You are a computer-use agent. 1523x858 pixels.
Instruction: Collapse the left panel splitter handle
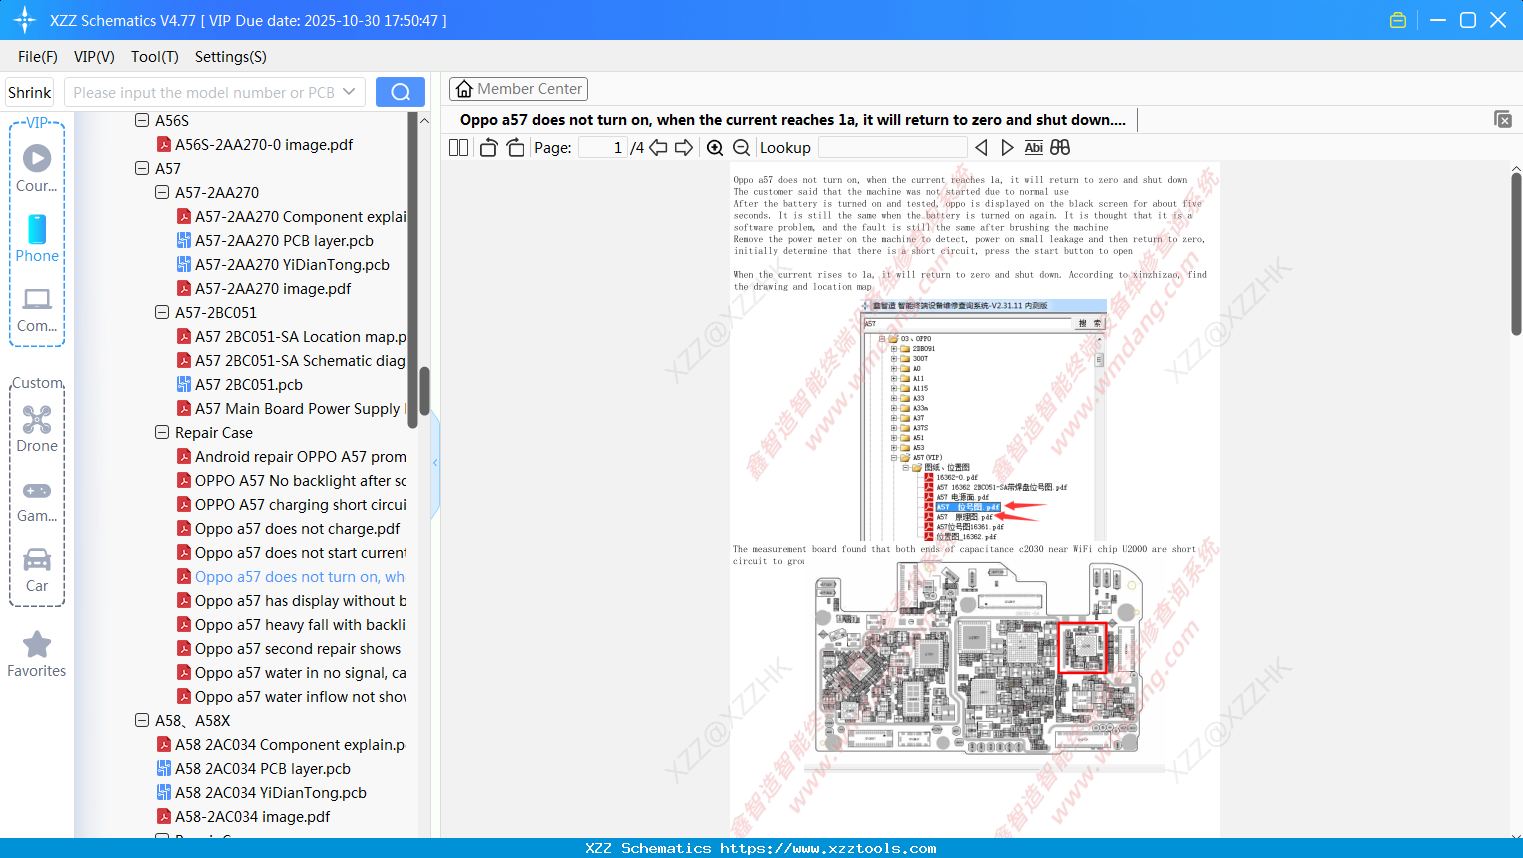[435, 462]
